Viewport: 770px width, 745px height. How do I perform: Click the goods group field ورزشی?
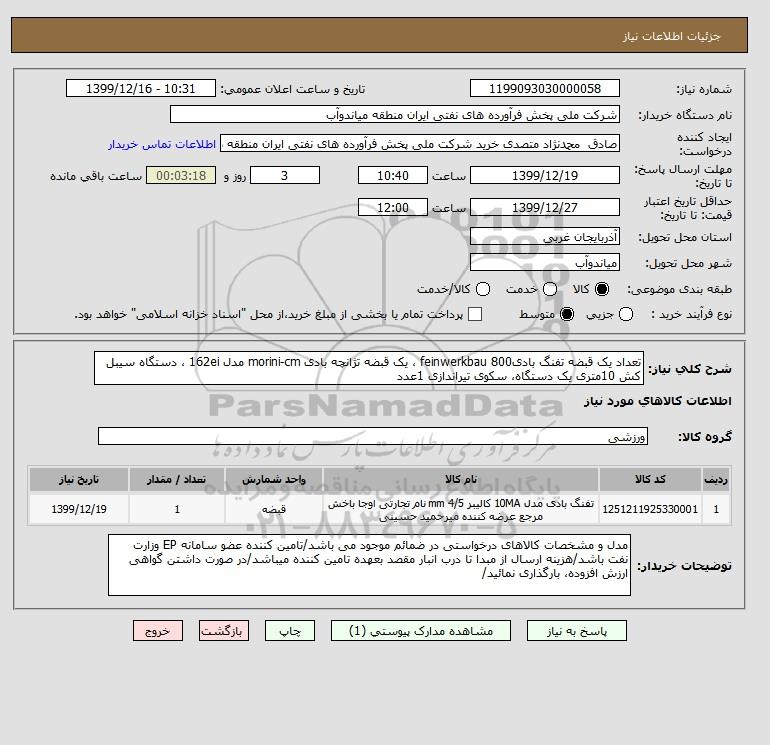373,436
